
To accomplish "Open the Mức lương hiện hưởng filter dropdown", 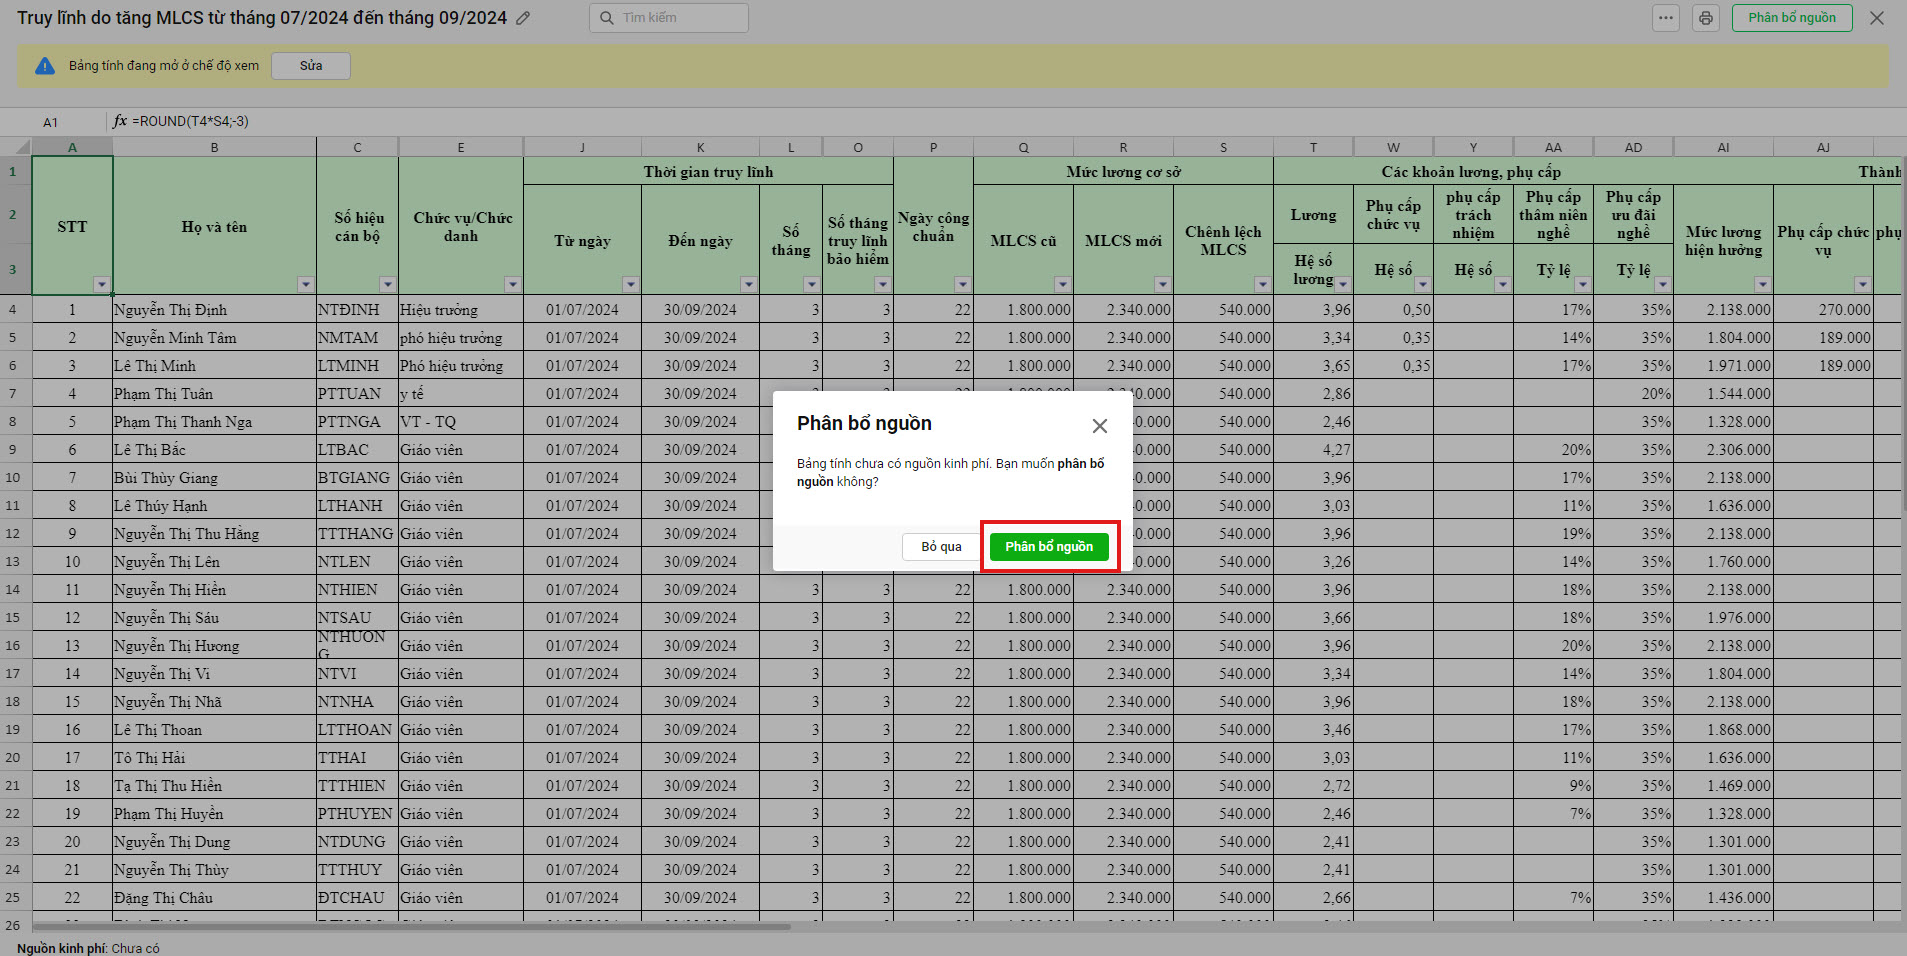I will (x=1762, y=285).
